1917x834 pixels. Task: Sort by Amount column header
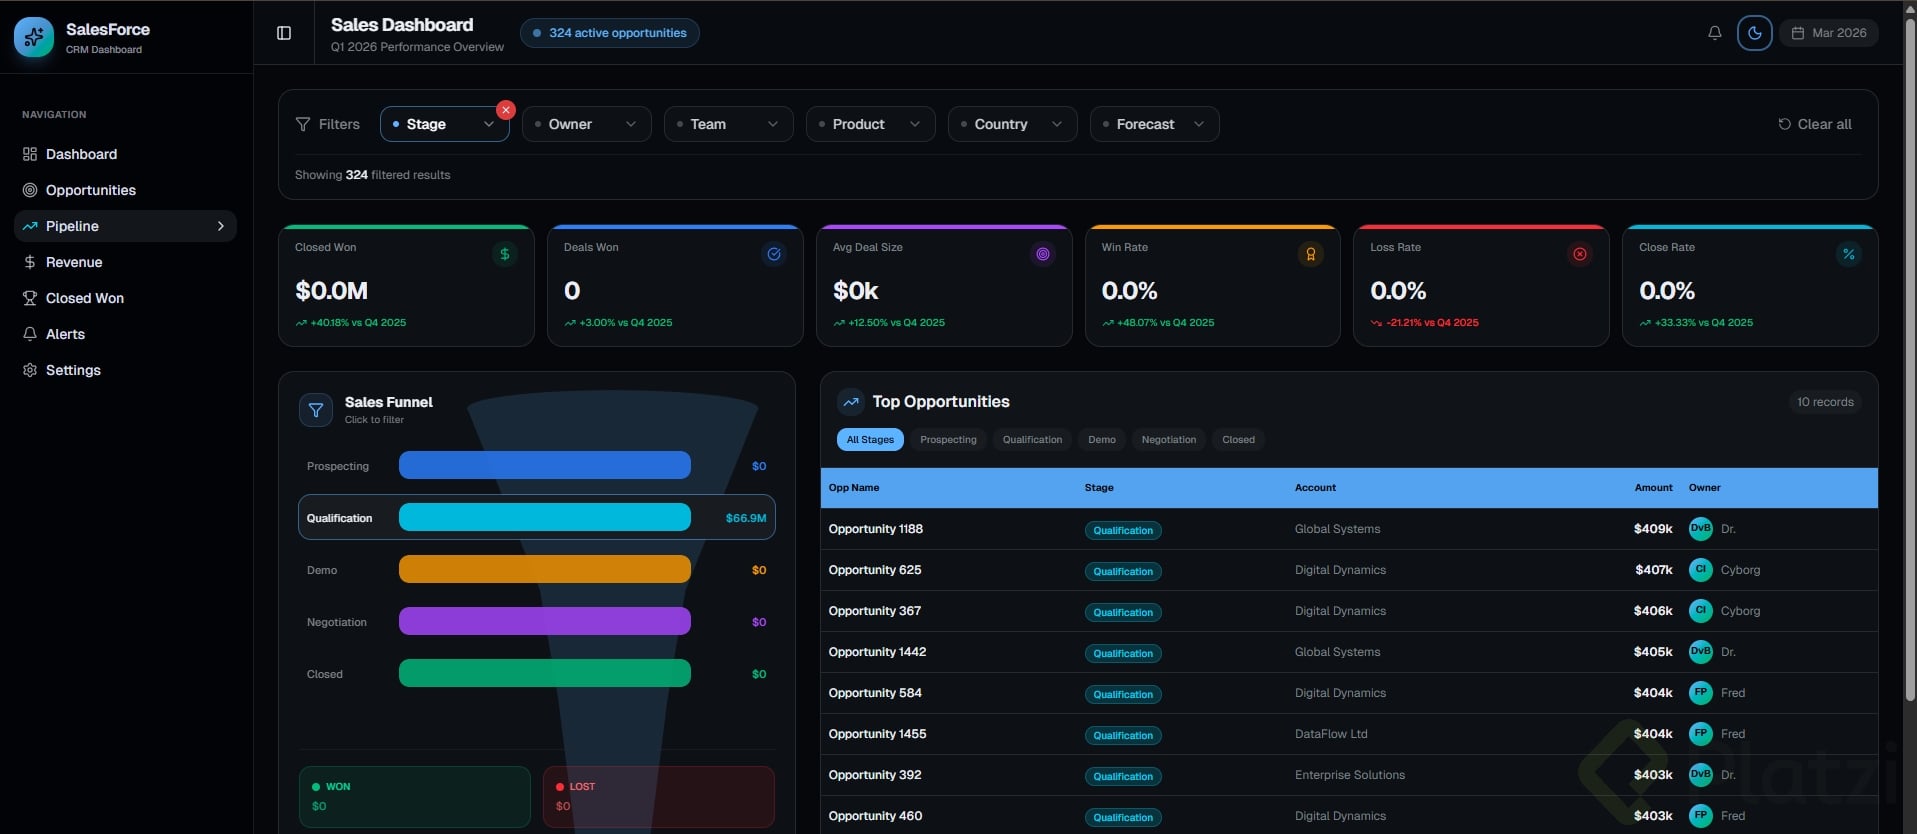1654,488
